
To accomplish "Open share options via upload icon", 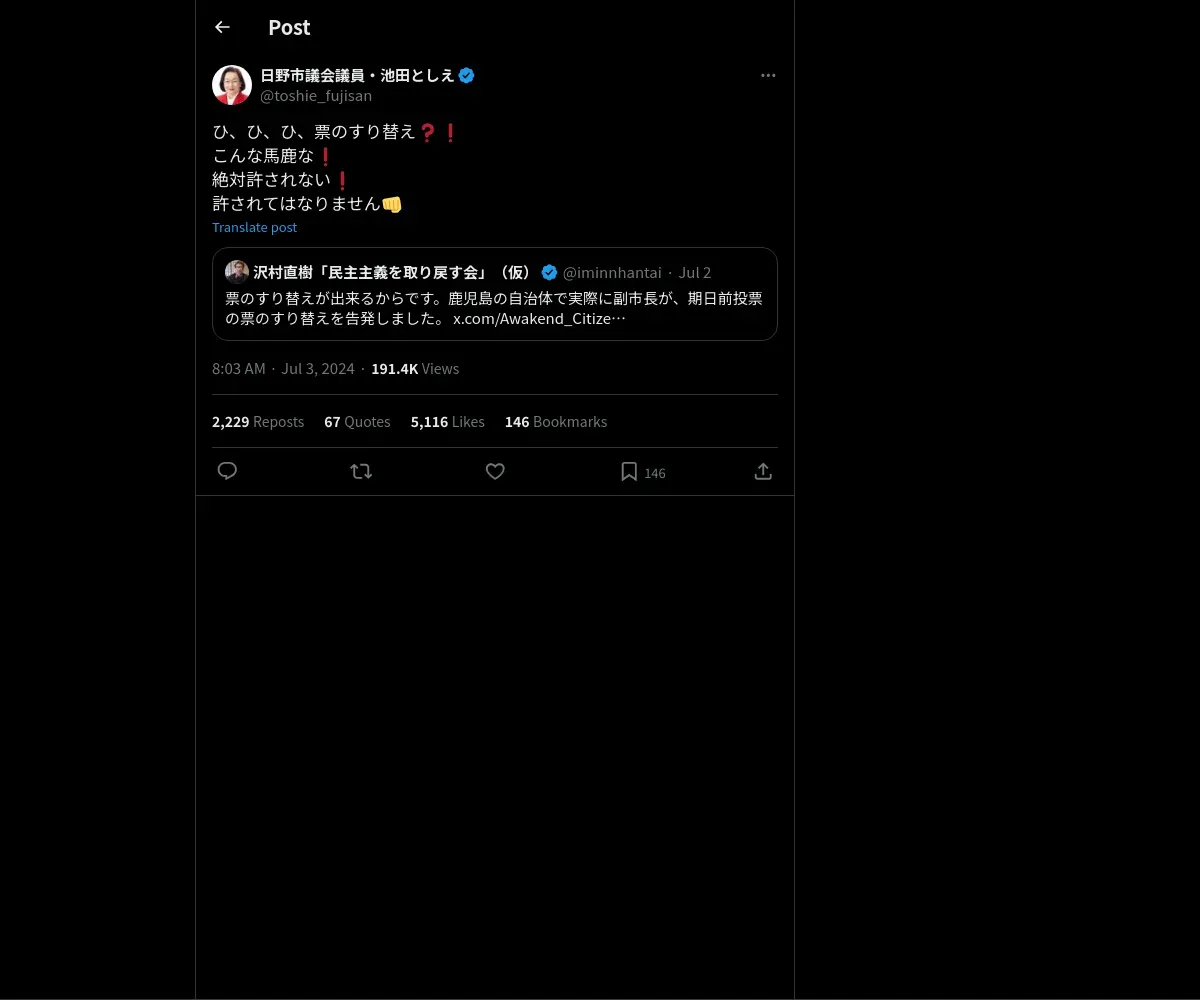I will point(763,471).
